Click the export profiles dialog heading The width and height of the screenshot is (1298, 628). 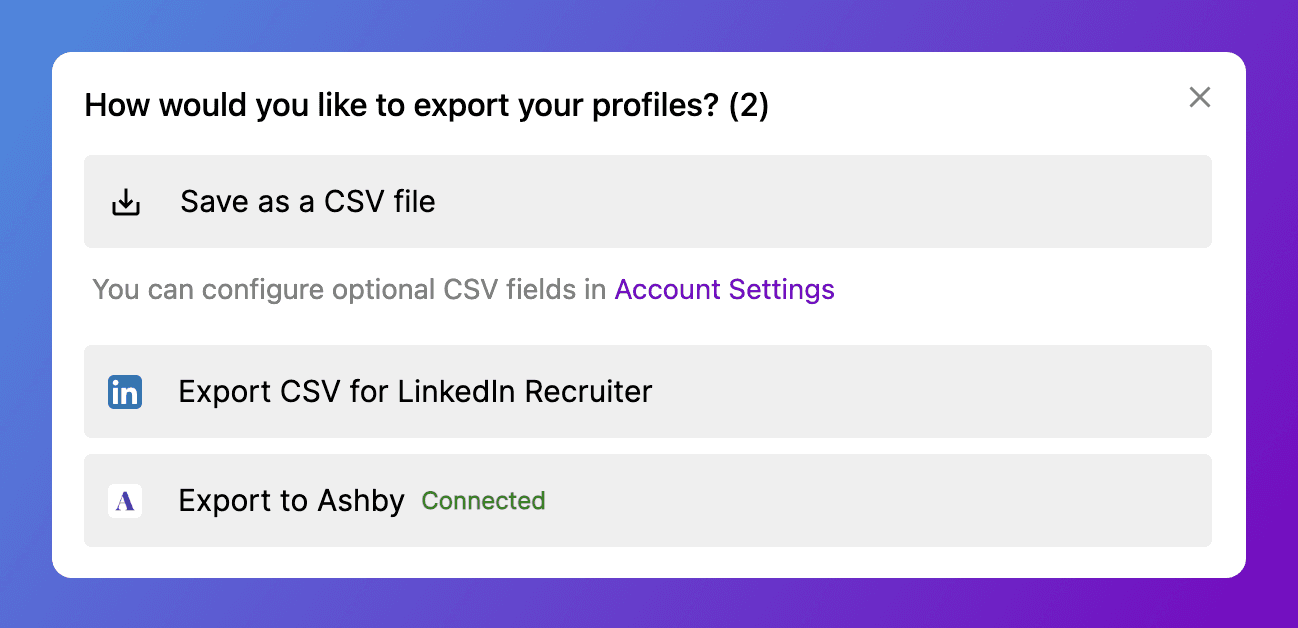coord(400,105)
